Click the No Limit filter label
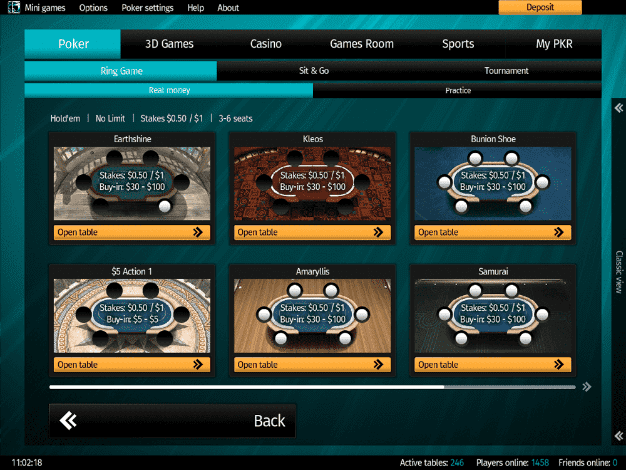This screenshot has height=470, width=626. [110, 119]
